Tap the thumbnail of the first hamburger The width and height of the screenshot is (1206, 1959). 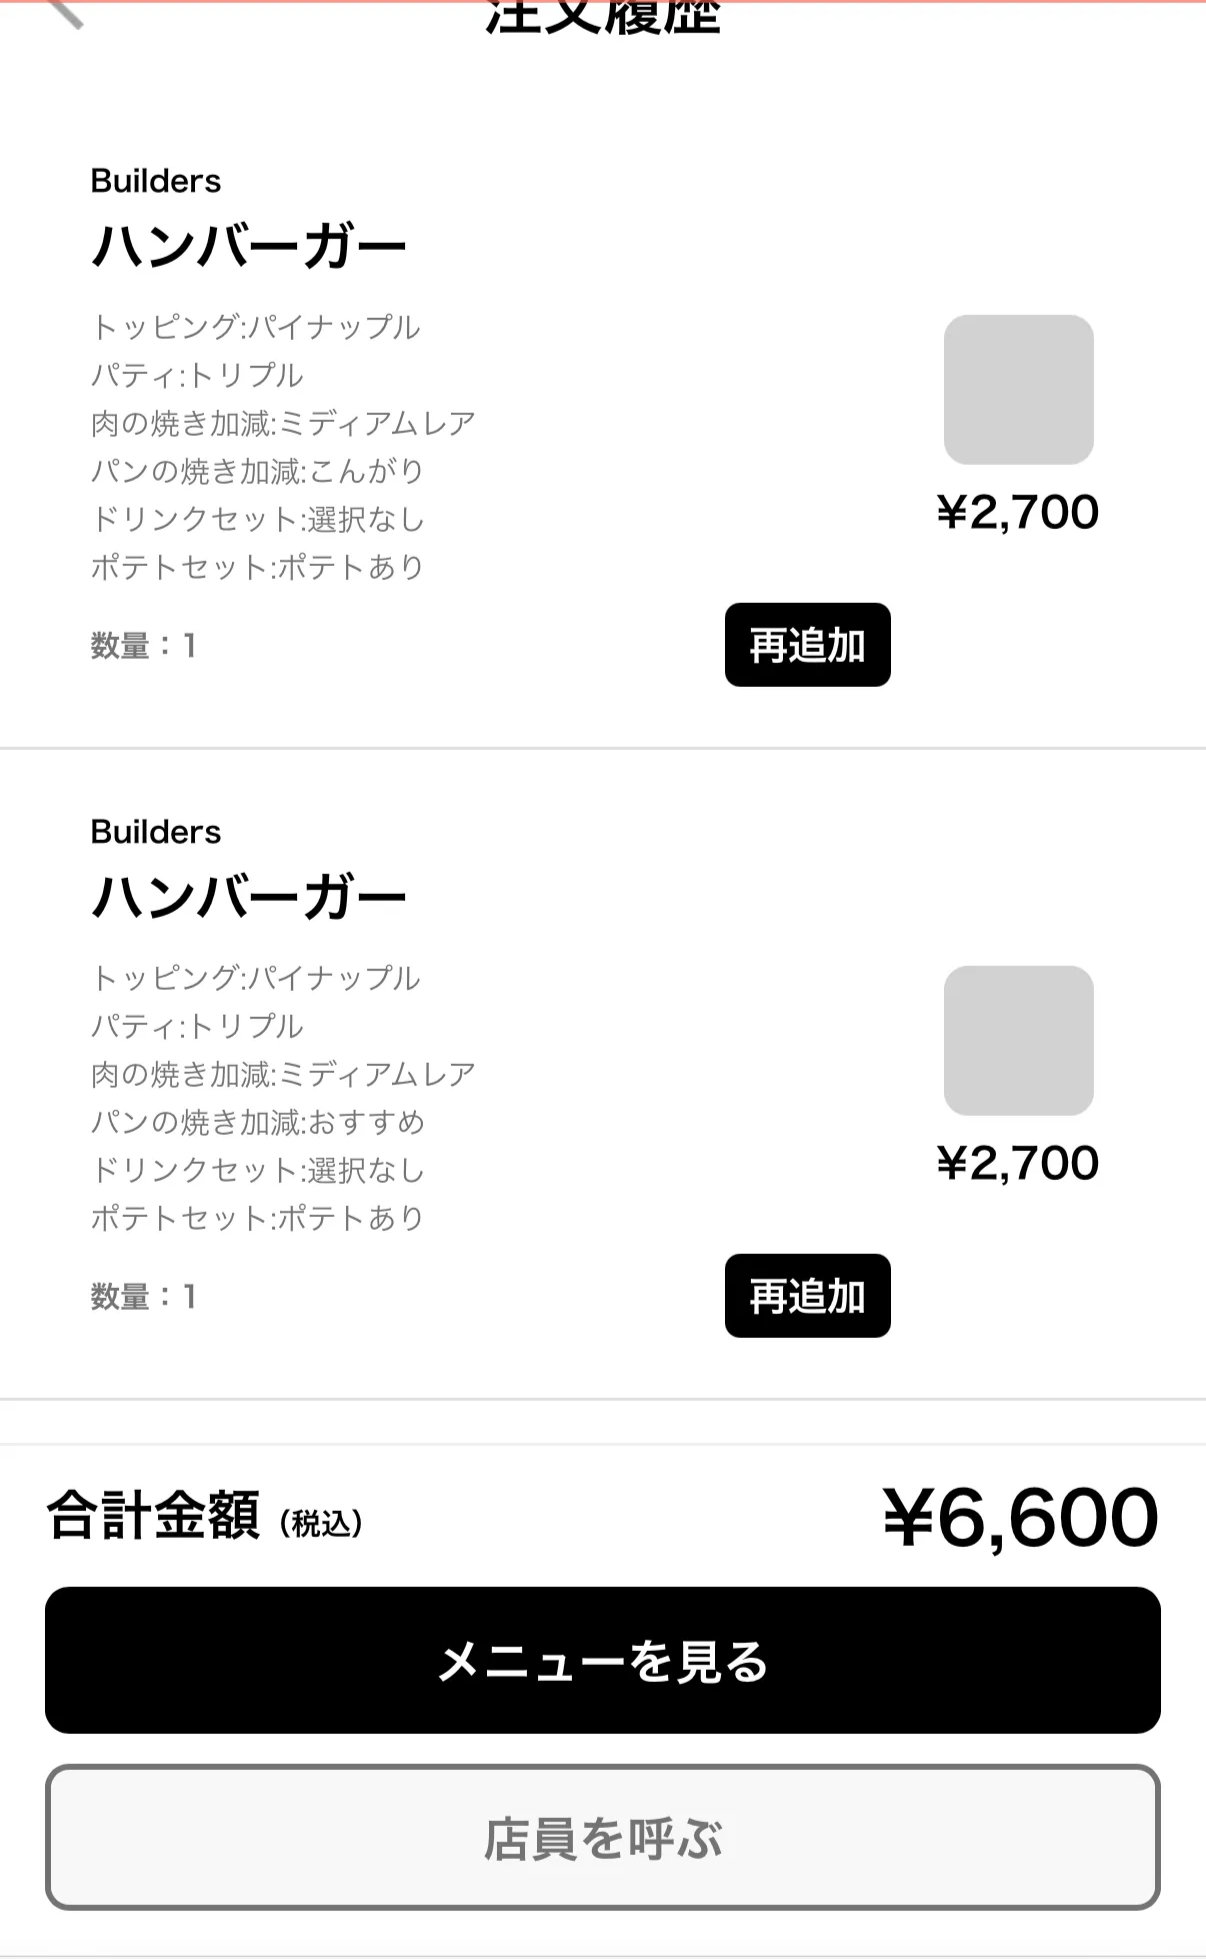tap(1018, 389)
